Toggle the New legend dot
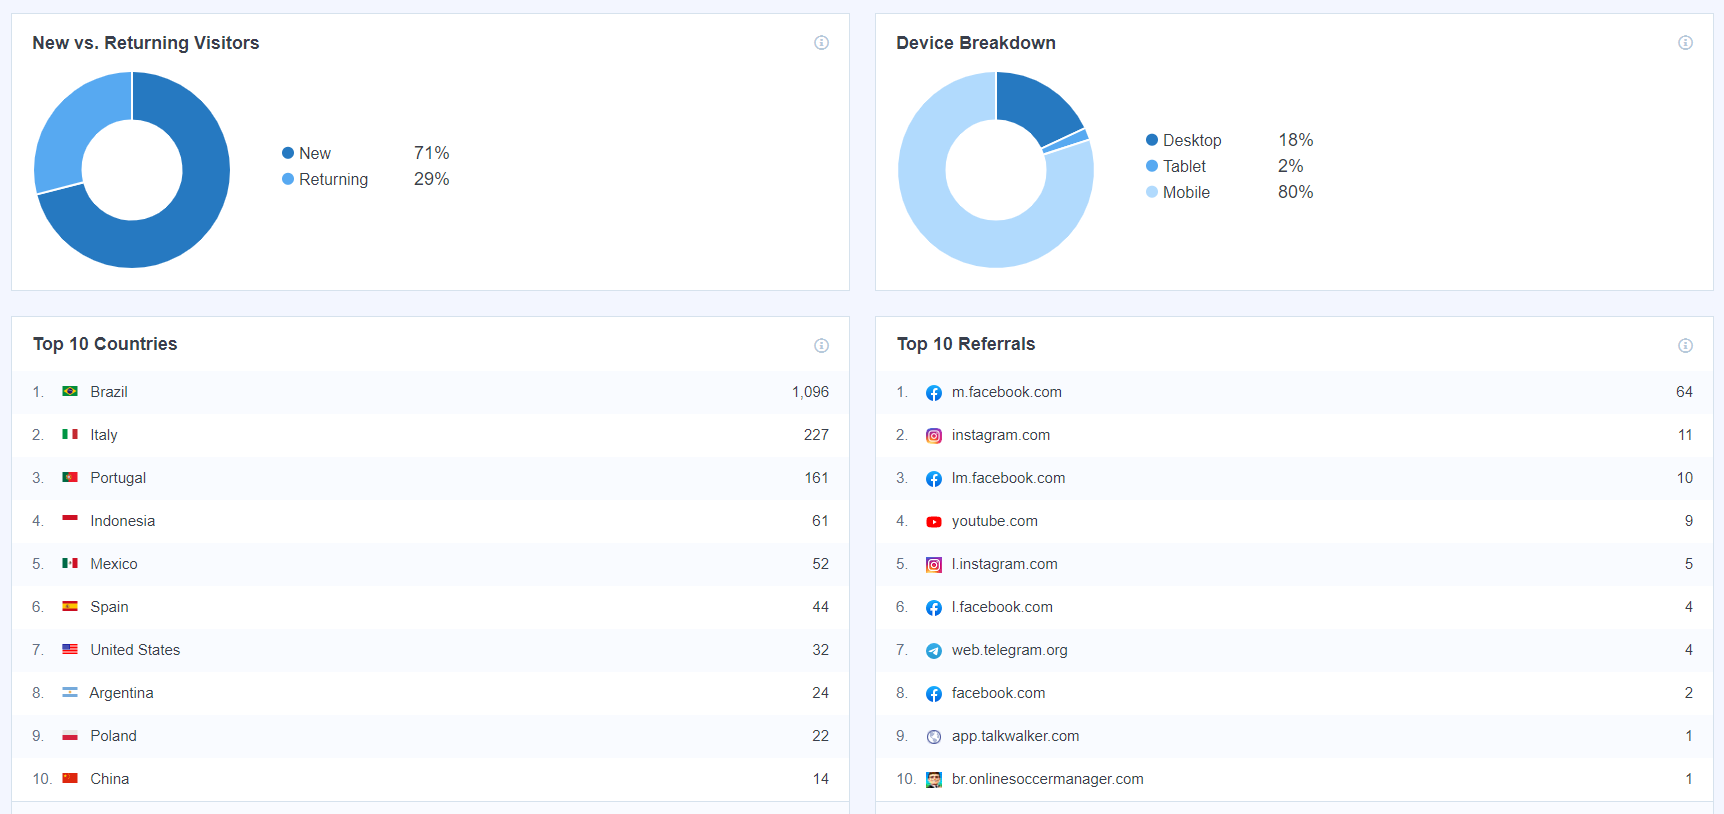Screen dimensions: 1724x814 [288, 153]
